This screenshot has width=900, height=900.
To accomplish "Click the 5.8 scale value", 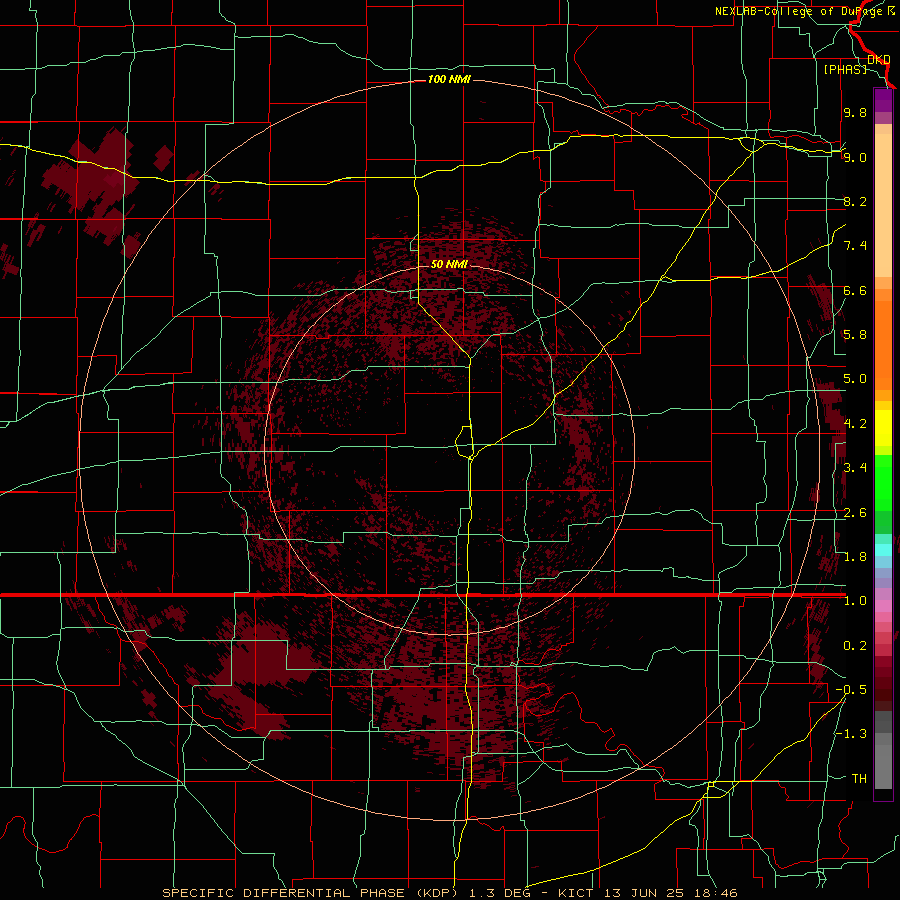I will click(855, 335).
